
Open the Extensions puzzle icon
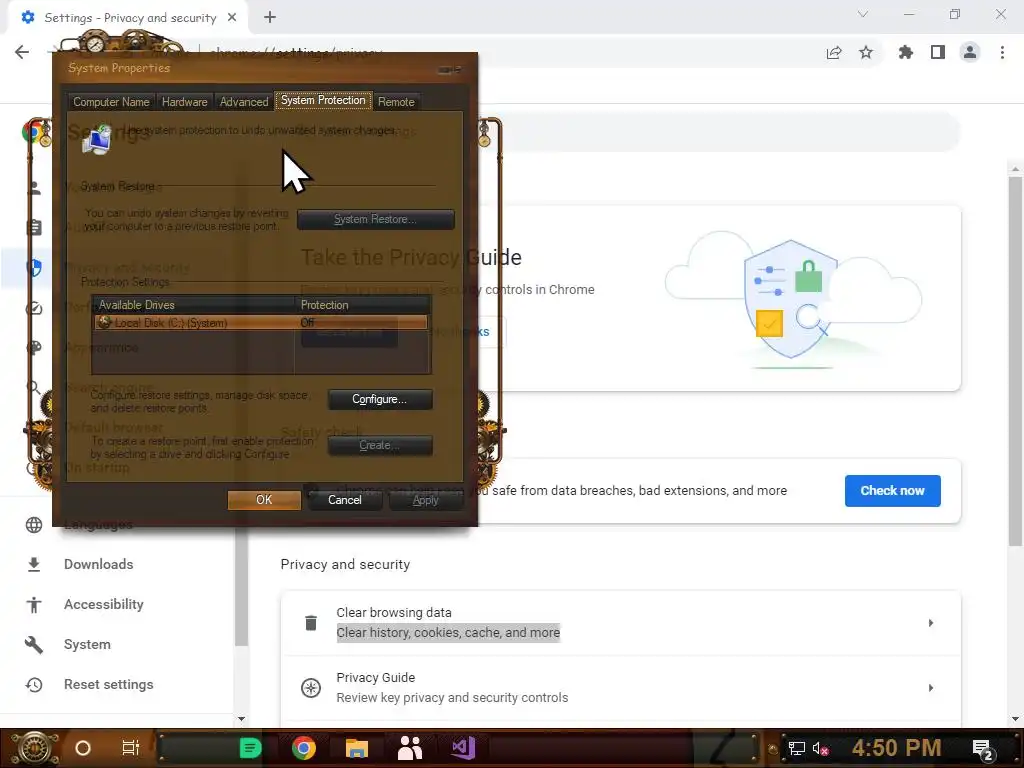point(906,52)
